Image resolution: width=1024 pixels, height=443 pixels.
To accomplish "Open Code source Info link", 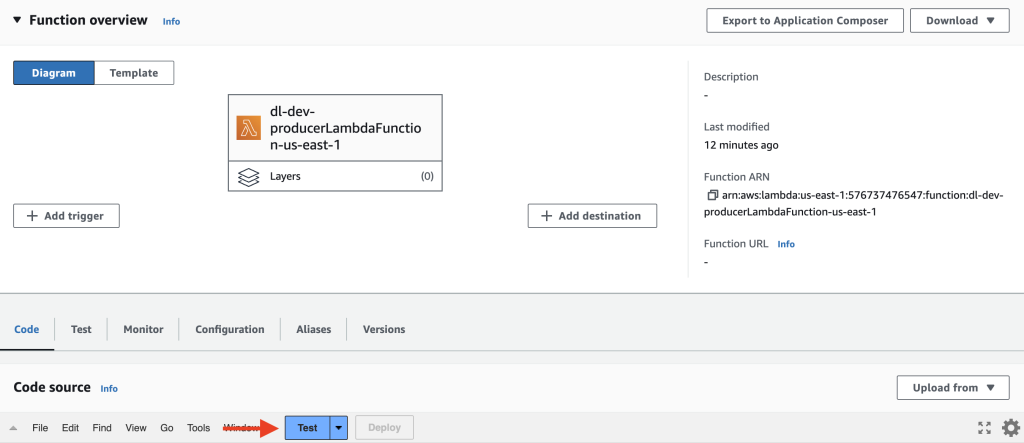I will [x=109, y=389].
